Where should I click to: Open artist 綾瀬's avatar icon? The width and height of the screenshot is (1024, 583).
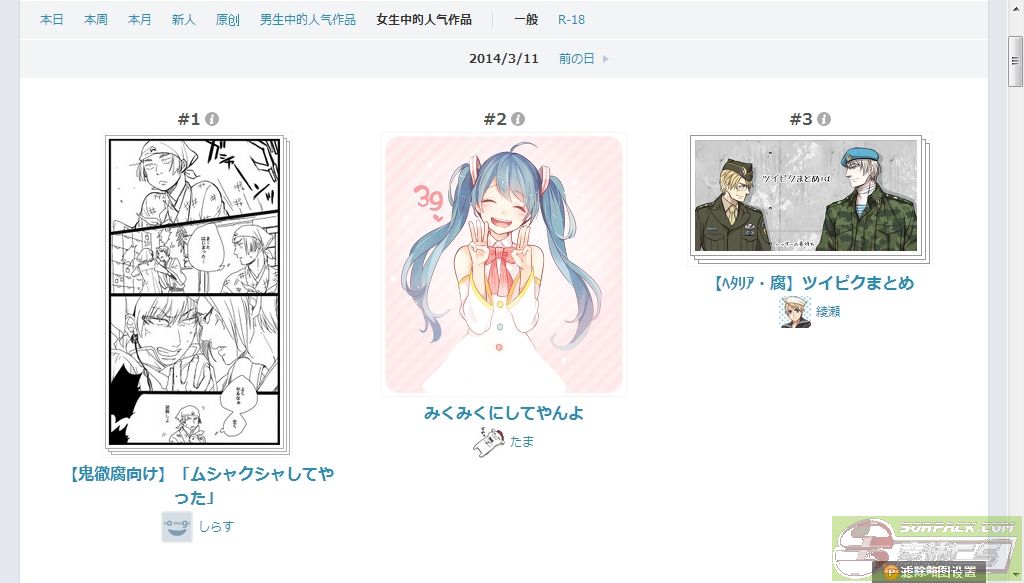point(795,311)
